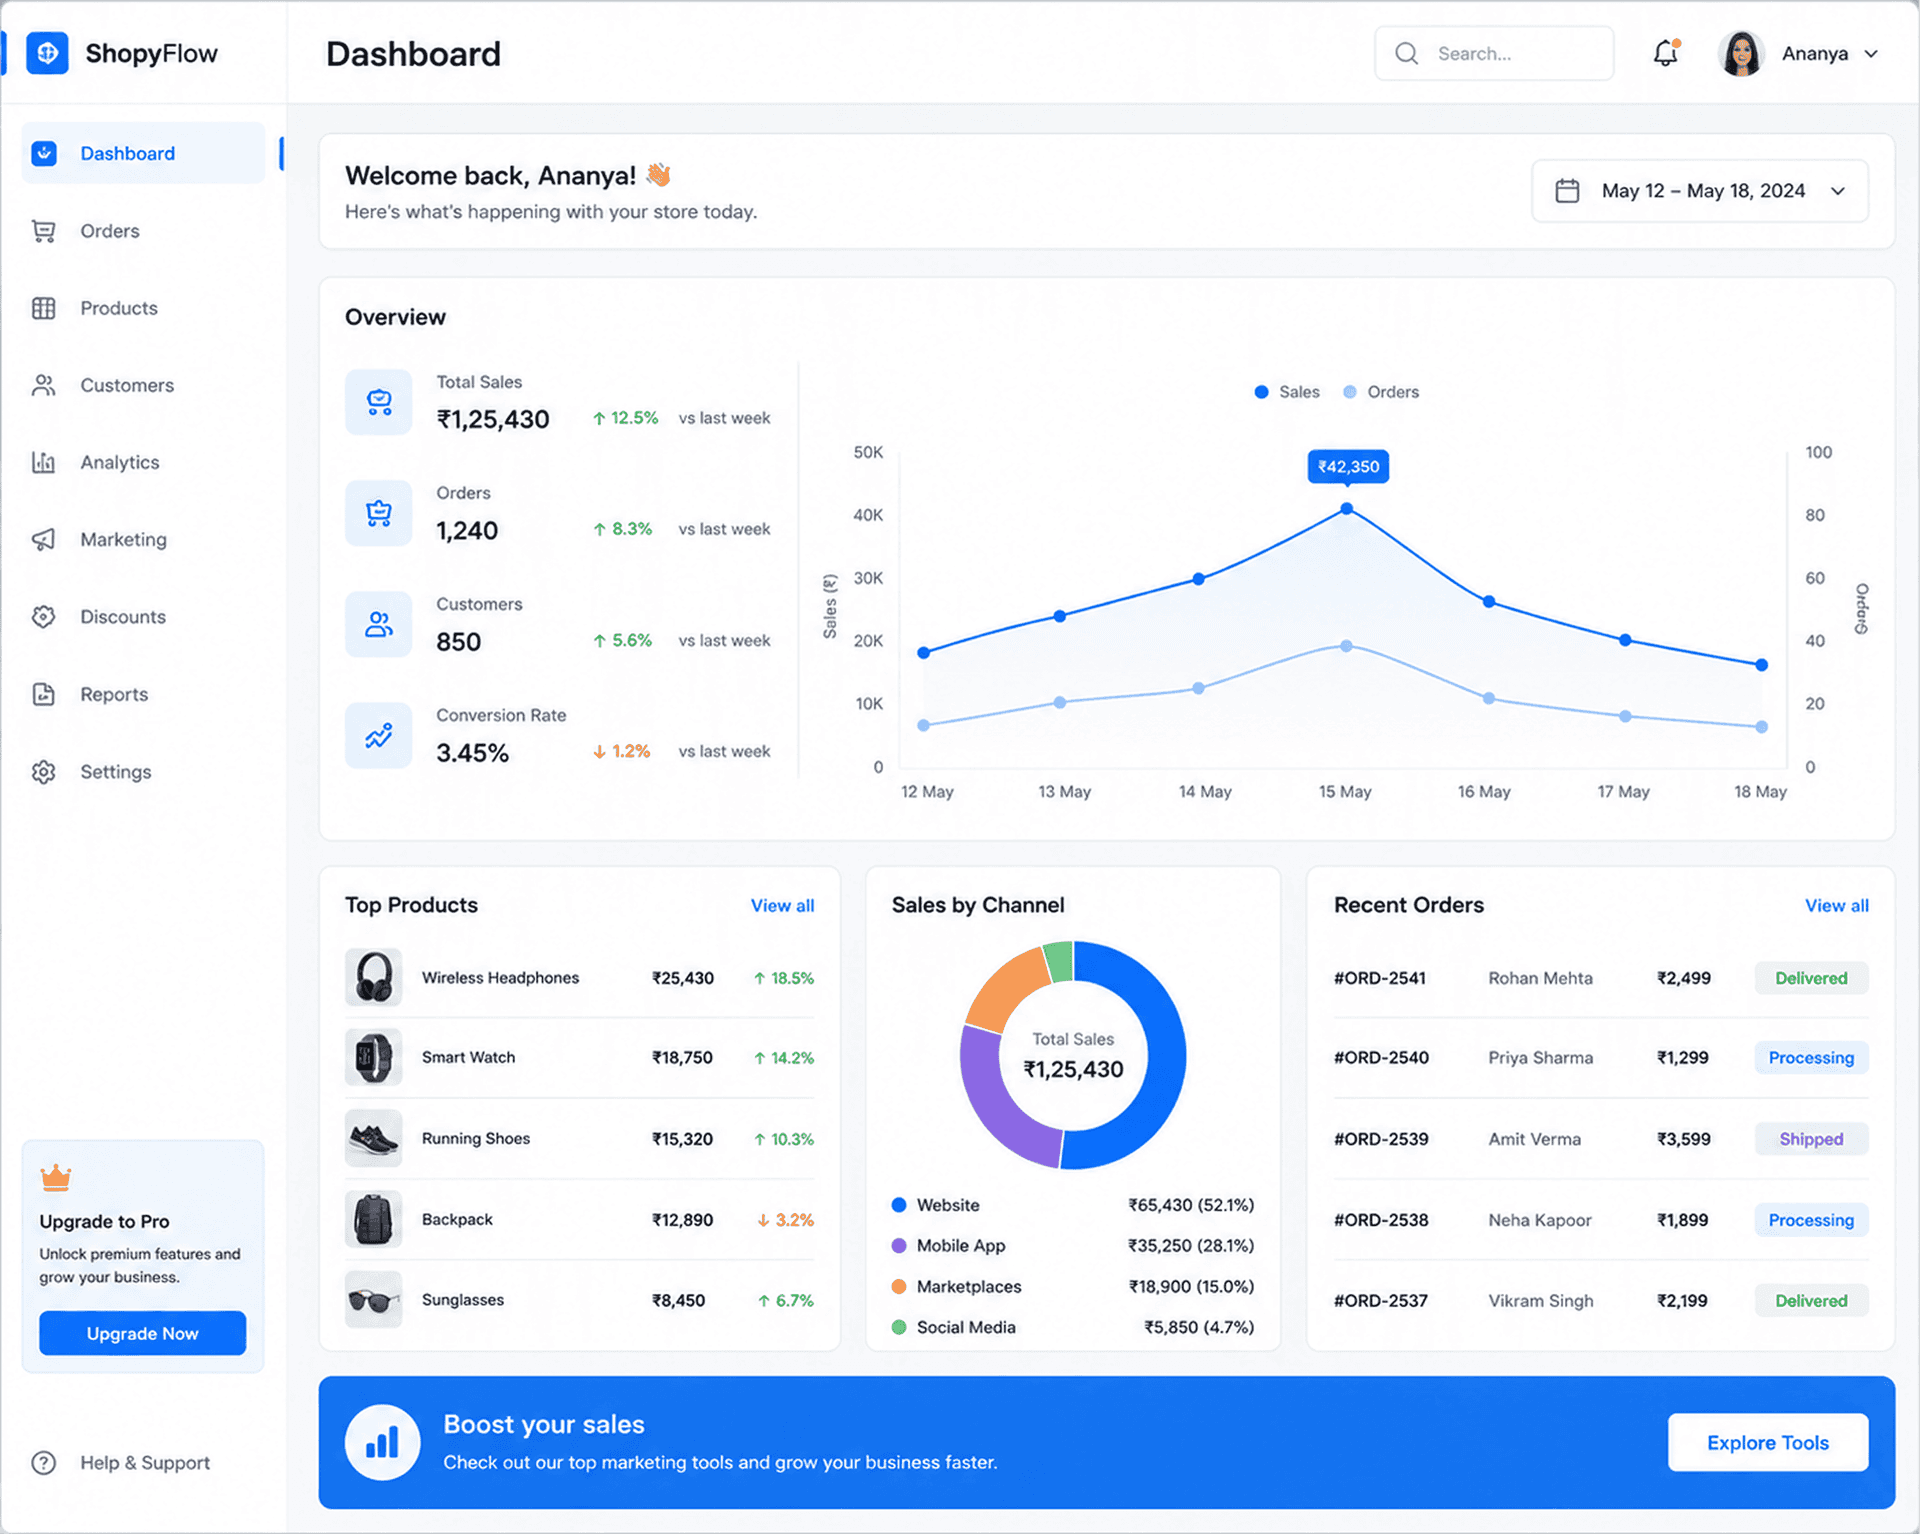
Task: Click the Products grid icon in sidebar
Action: tap(44, 308)
